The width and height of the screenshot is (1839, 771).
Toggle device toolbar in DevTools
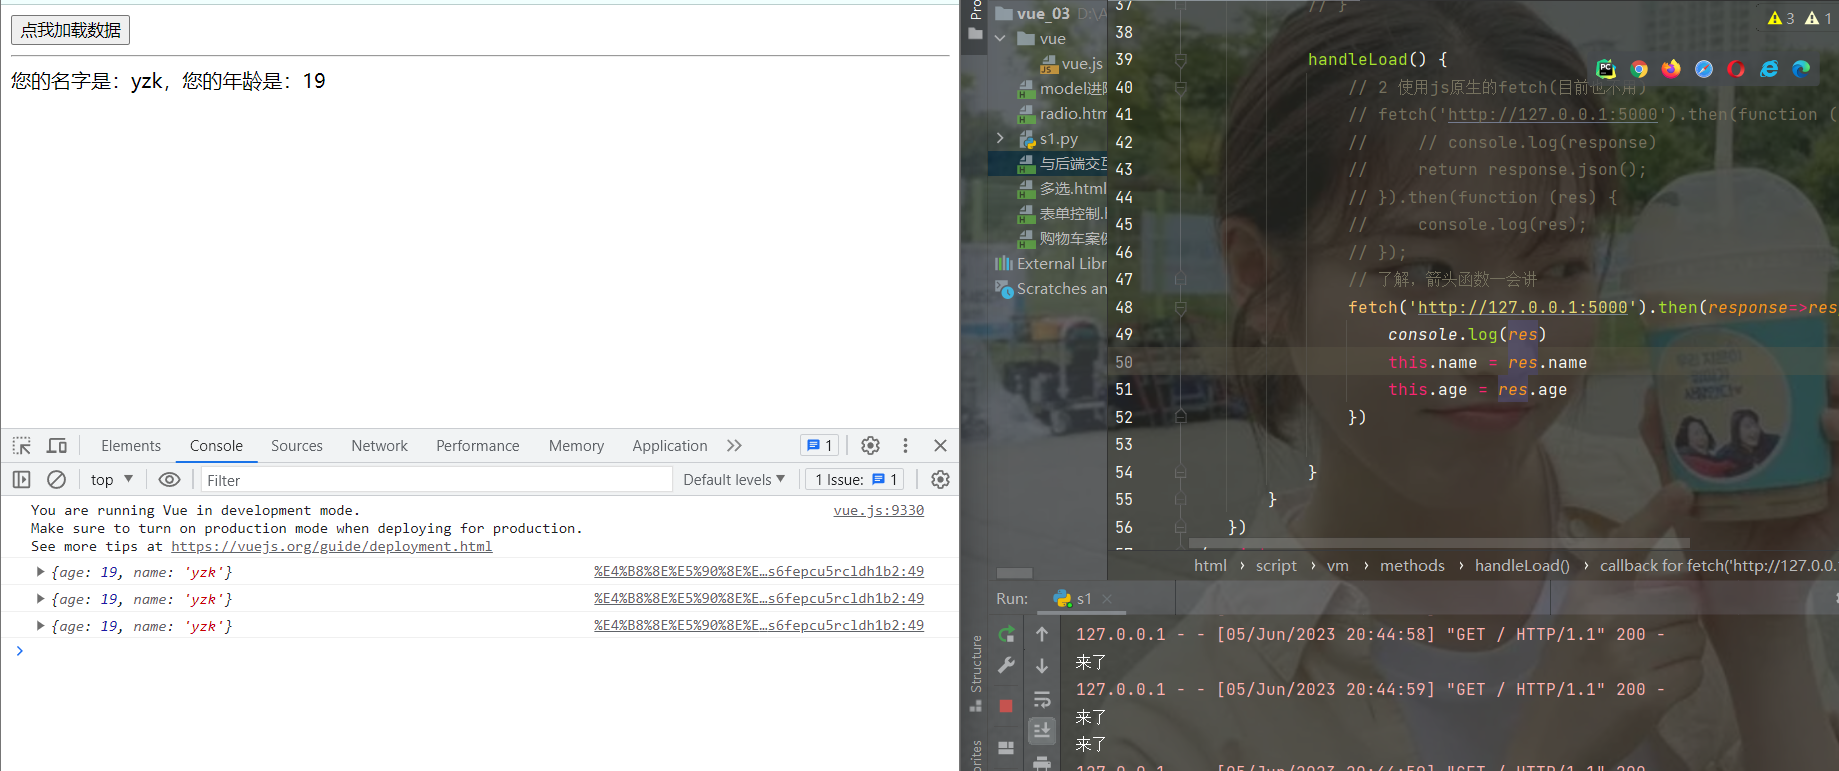coord(57,446)
